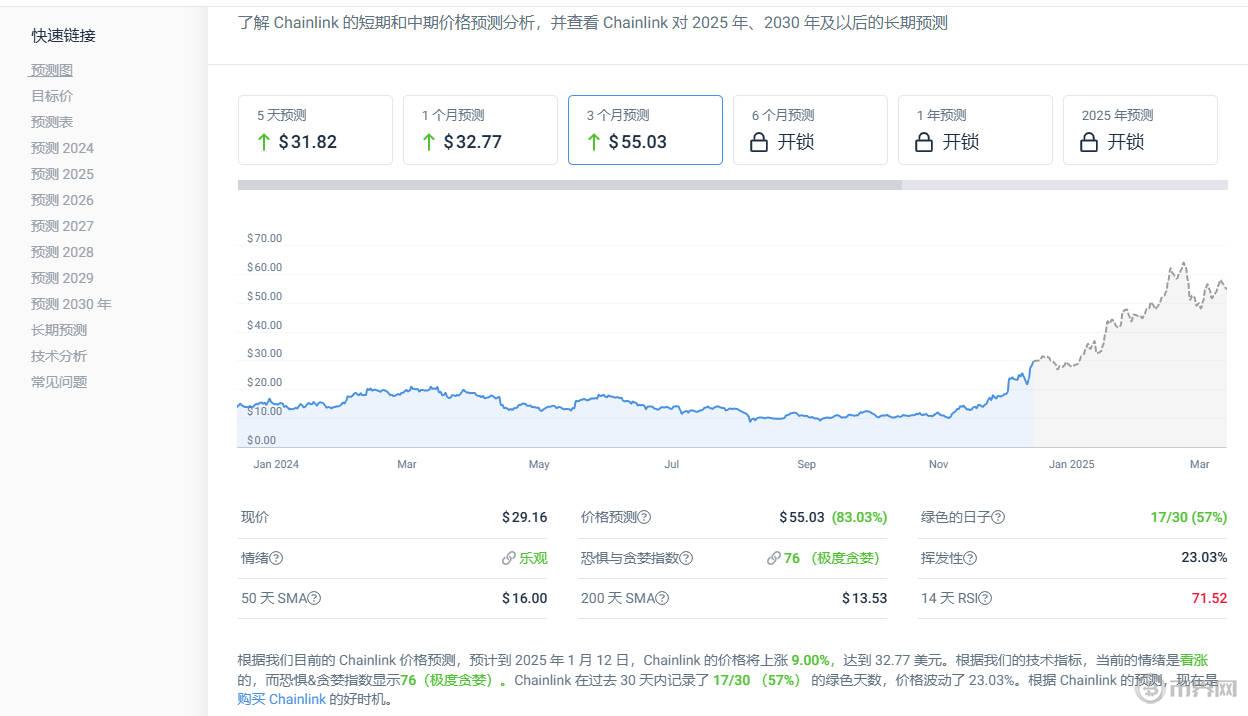
Task: Click the 23.03% volatility value
Action: [1204, 557]
